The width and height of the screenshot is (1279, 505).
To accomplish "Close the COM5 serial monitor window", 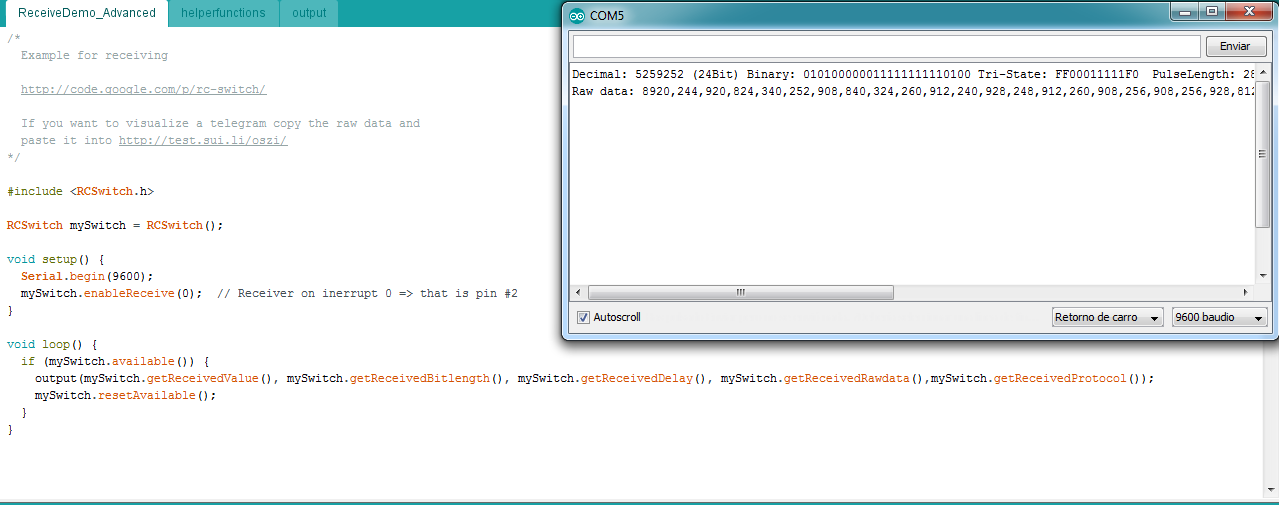I will [1248, 12].
